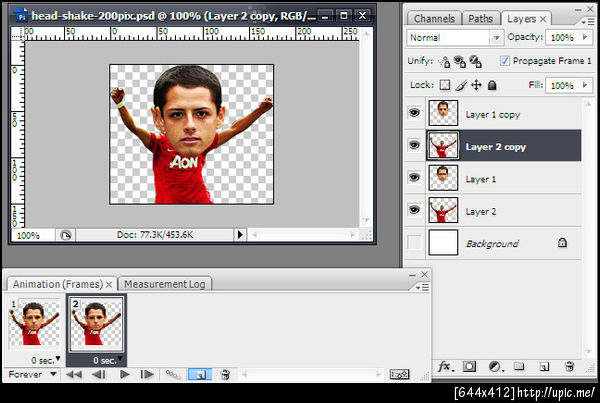This screenshot has height=403, width=600.
Task: Duplicate the selected animation frame
Action: [x=200, y=374]
